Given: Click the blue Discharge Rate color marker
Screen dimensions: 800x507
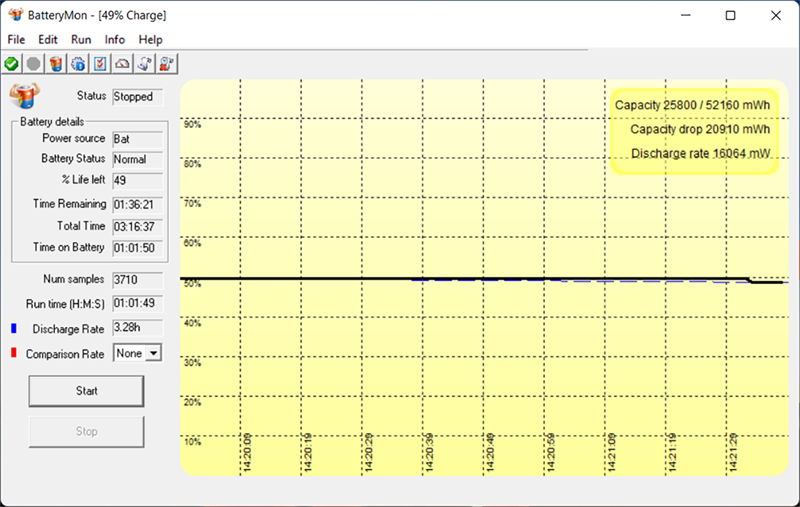Looking at the screenshot, I should (x=13, y=328).
